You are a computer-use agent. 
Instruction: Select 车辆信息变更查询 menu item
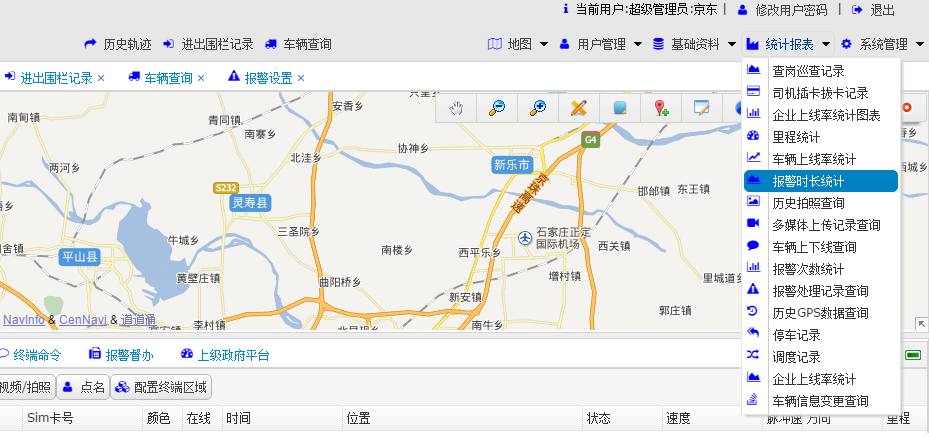click(821, 401)
